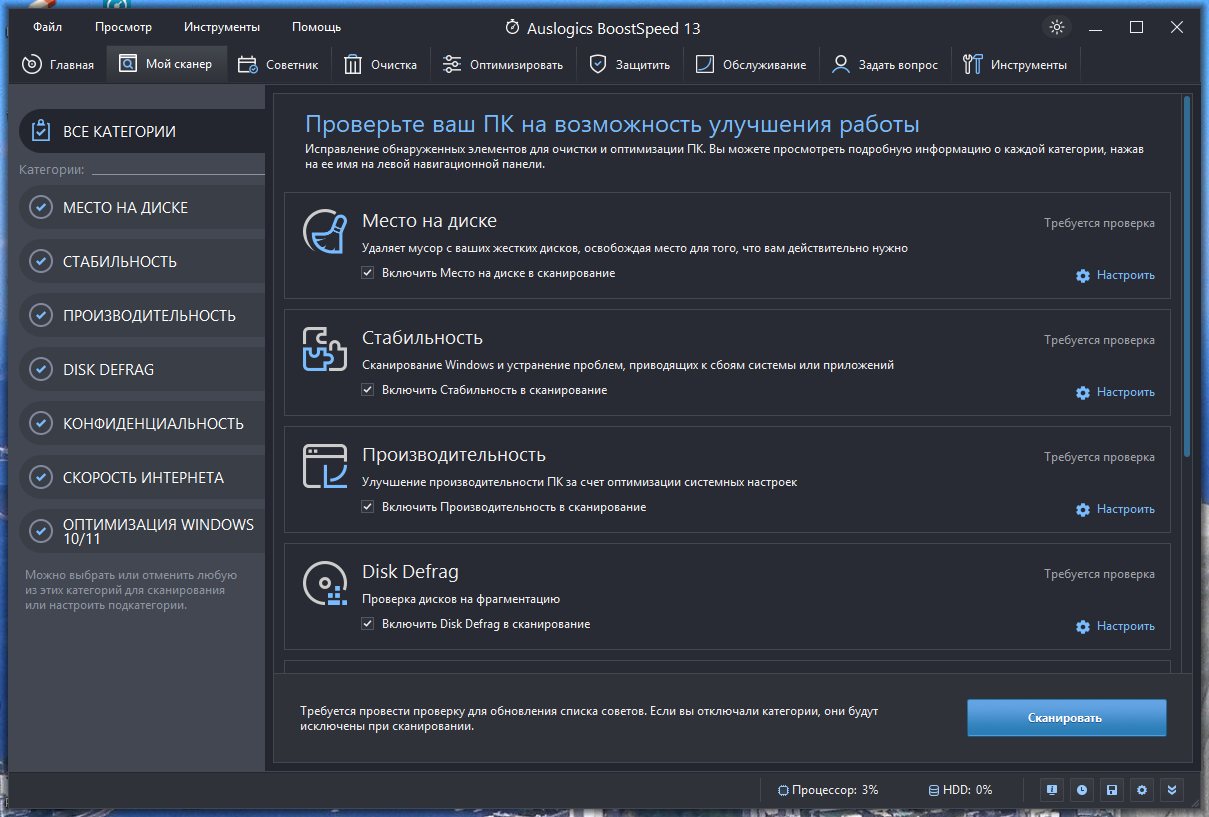Viewport: 1209px width, 817px height.
Task: Uncheck Включить Стабильность в сканирование
Action: pyautogui.click(x=368, y=390)
